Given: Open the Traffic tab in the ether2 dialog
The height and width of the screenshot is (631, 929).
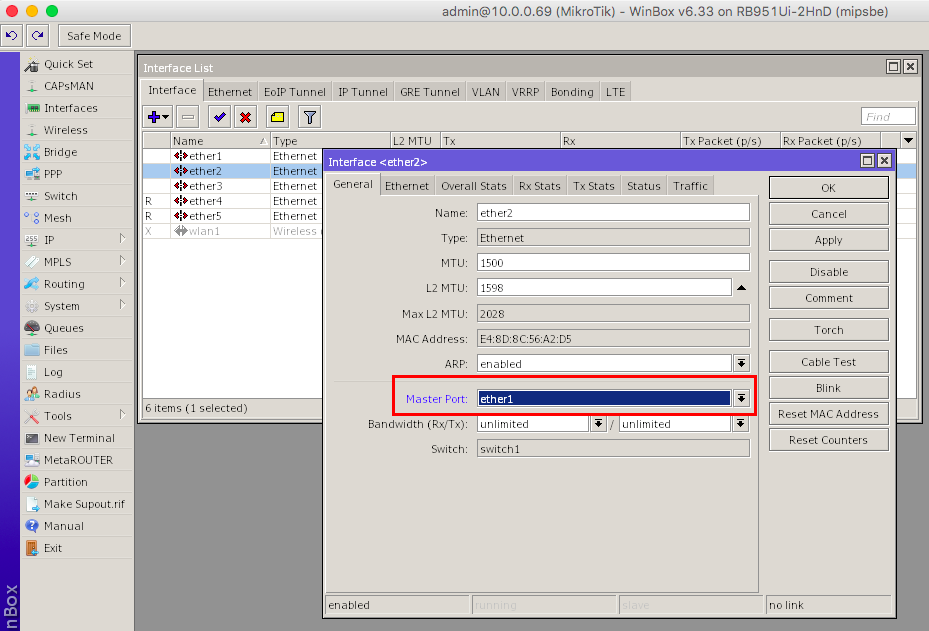Looking at the screenshot, I should [x=690, y=186].
